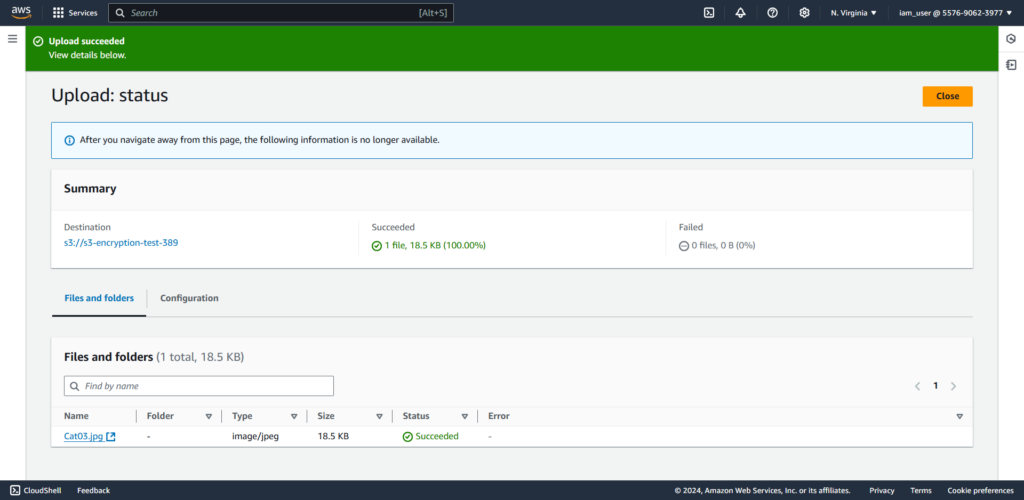This screenshot has height=500, width=1024.
Task: Sort the table by Status column
Action: pyautogui.click(x=465, y=416)
